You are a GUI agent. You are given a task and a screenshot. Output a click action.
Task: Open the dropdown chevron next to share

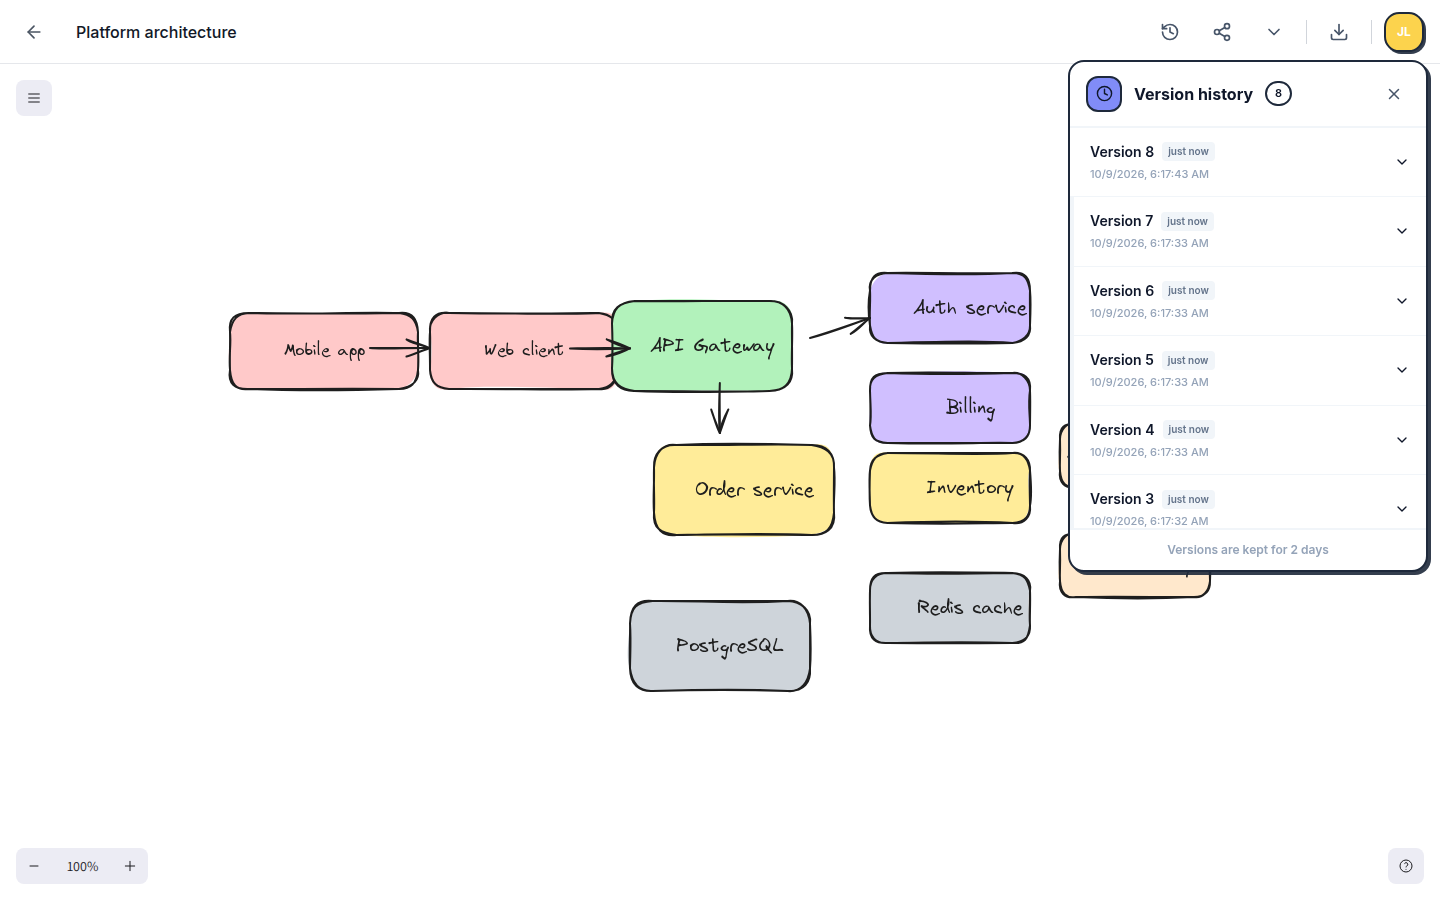tap(1274, 32)
